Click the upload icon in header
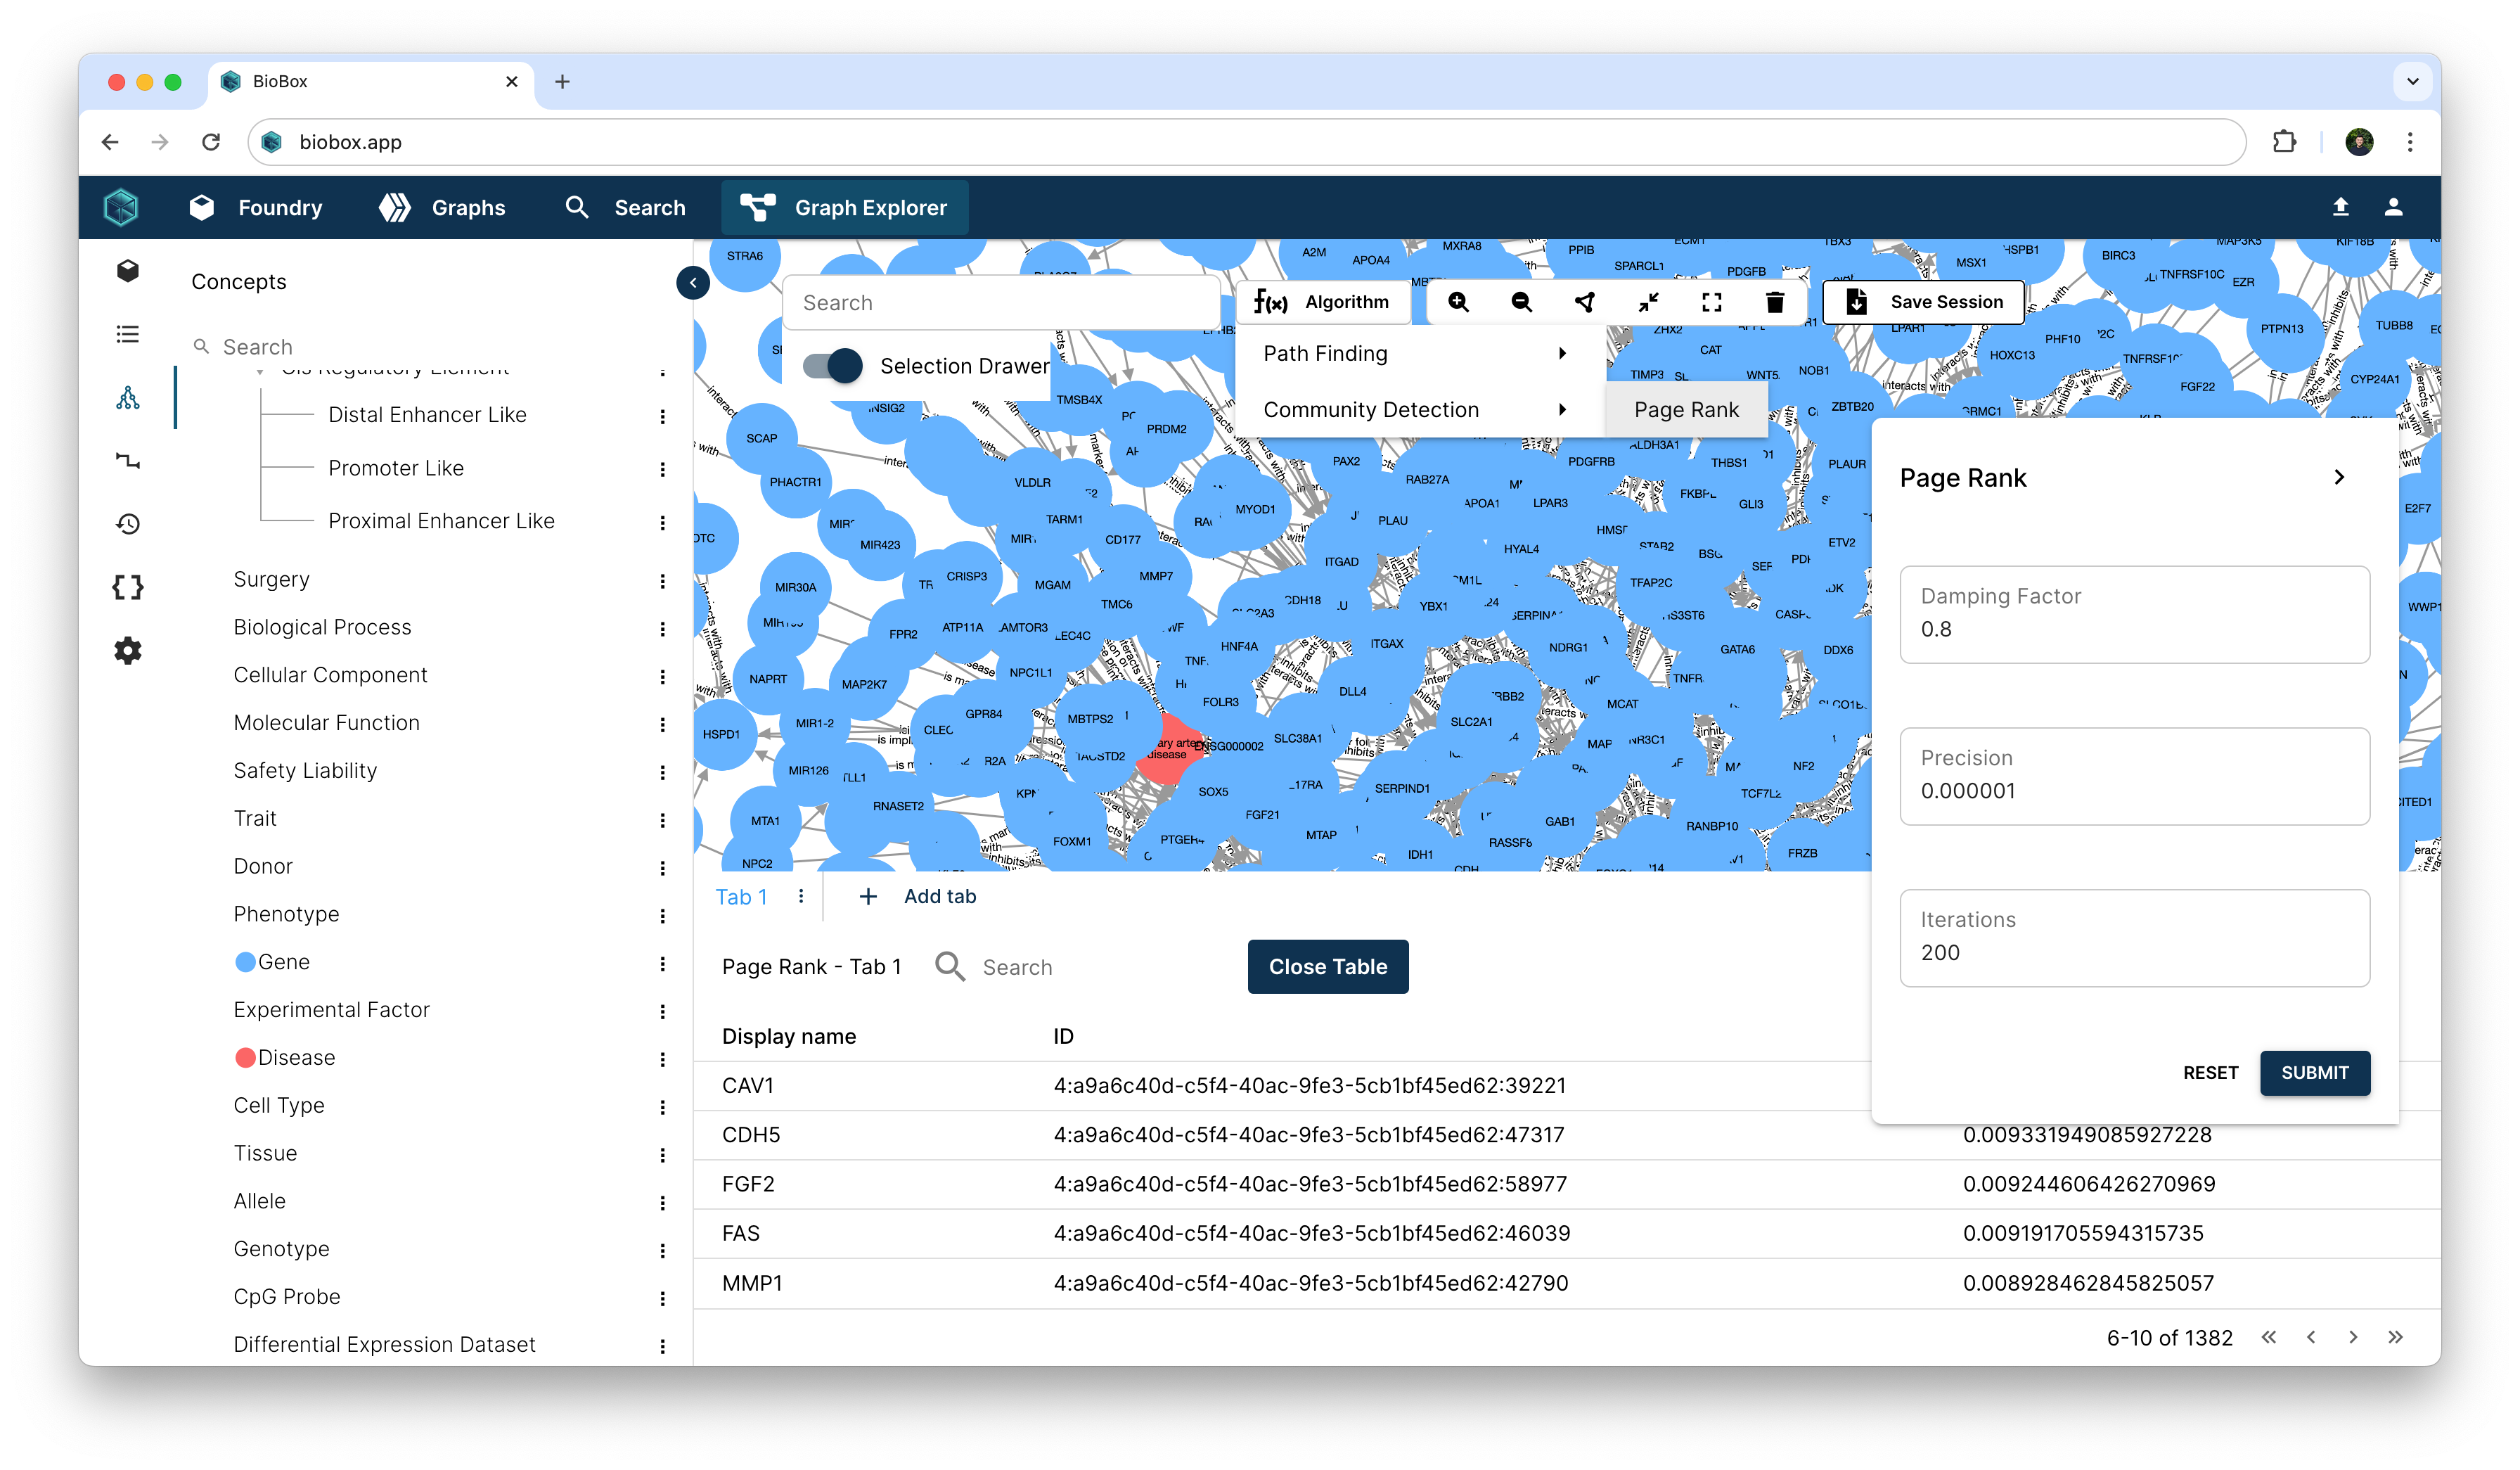The image size is (2520, 1470). click(2341, 207)
